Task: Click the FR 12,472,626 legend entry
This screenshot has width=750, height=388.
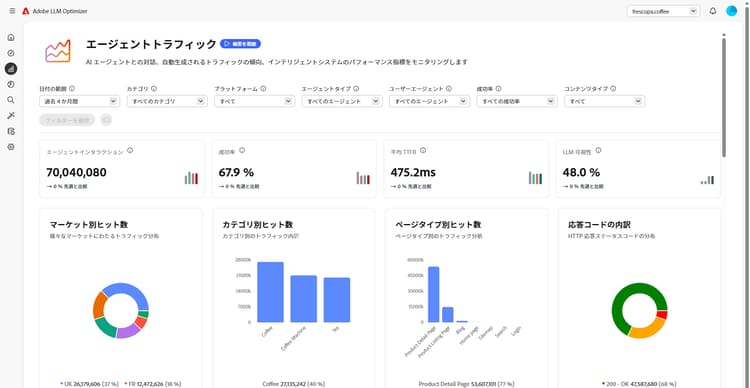Action: (153, 384)
